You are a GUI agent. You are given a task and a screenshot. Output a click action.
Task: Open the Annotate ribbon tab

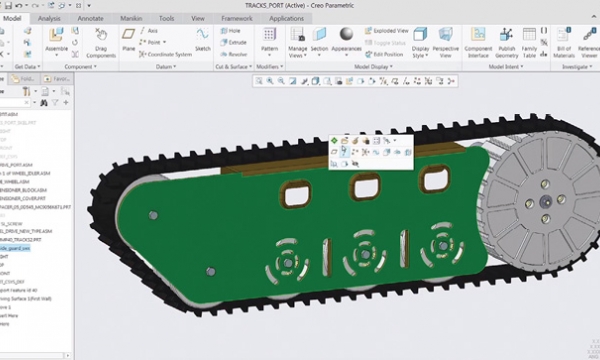pyautogui.click(x=90, y=18)
